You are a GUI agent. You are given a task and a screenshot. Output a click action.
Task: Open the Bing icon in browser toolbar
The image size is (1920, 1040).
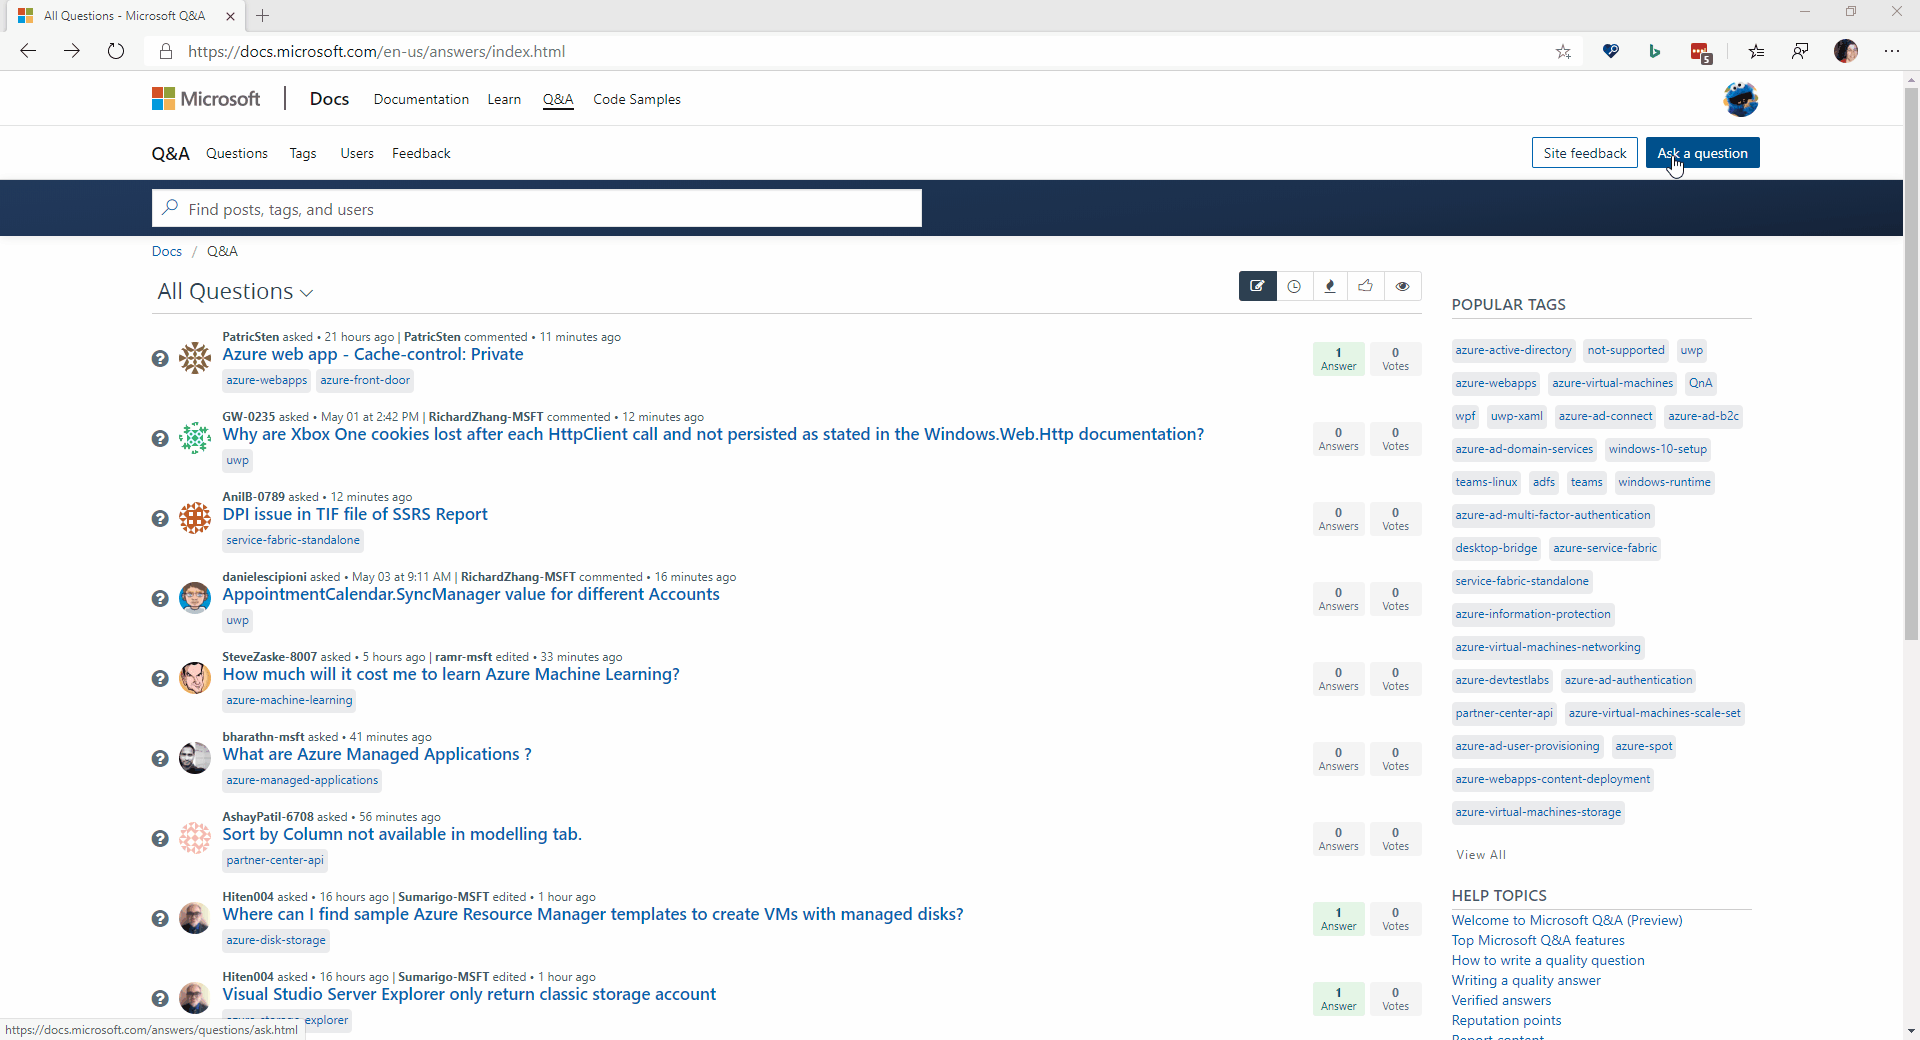1654,51
